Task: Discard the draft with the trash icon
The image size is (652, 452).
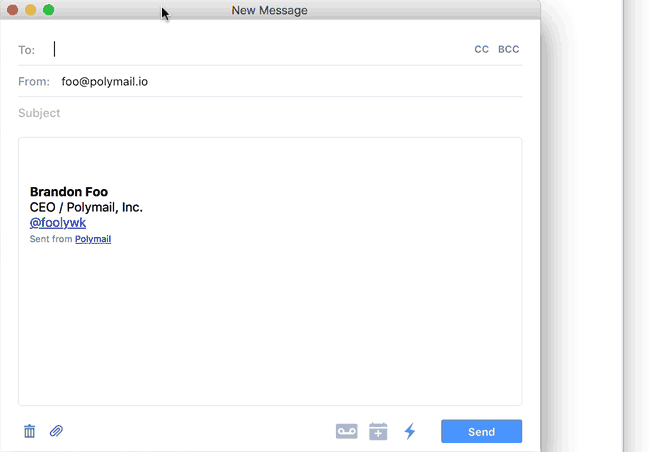Action: pos(29,431)
